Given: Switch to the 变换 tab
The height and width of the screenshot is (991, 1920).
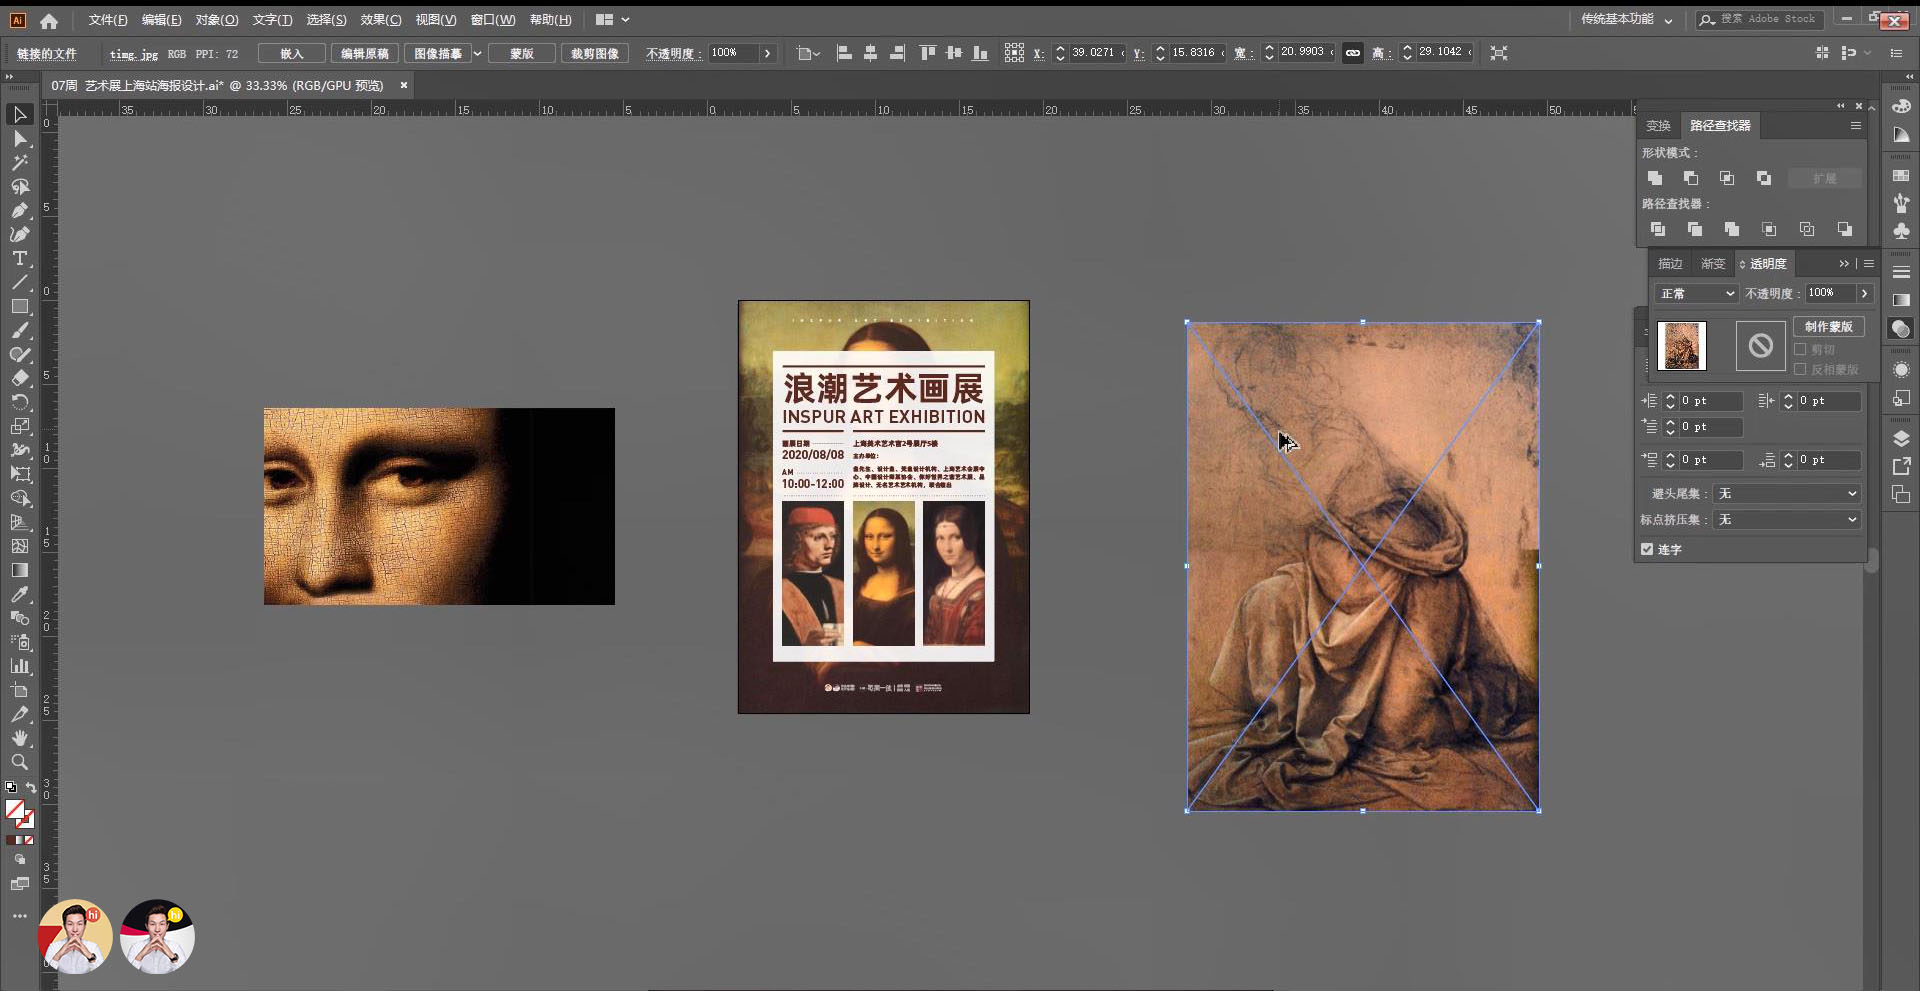Looking at the screenshot, I should tap(1658, 126).
